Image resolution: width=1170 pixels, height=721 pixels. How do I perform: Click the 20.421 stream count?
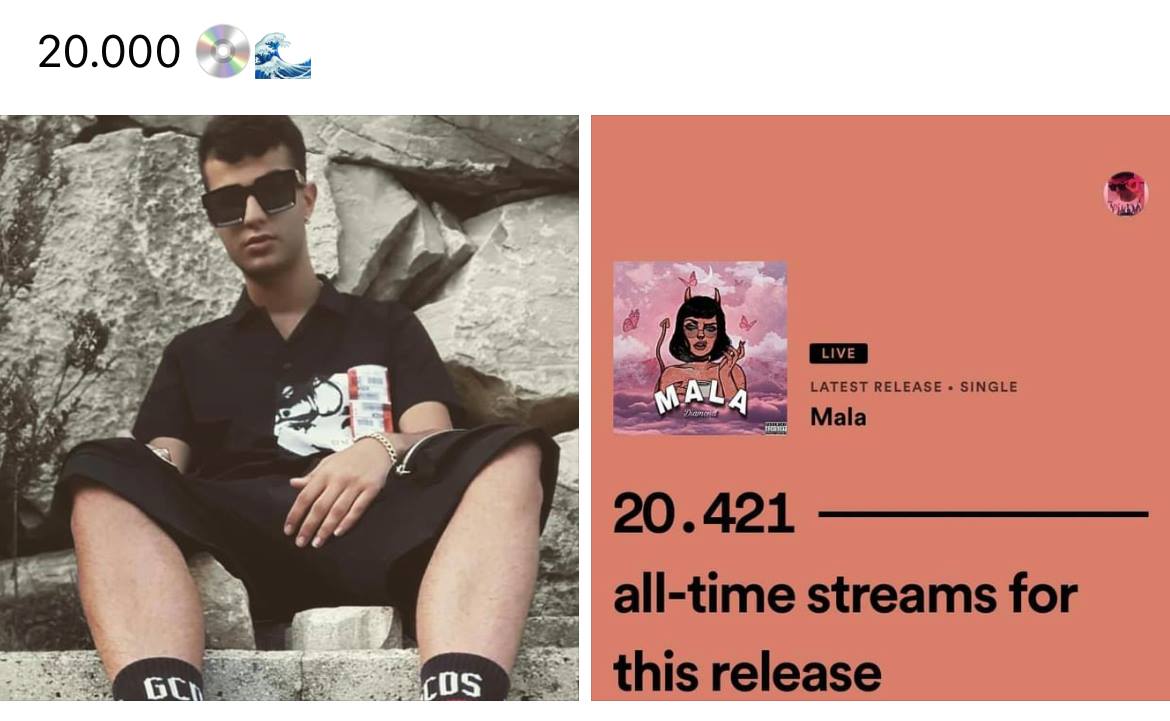pos(703,514)
